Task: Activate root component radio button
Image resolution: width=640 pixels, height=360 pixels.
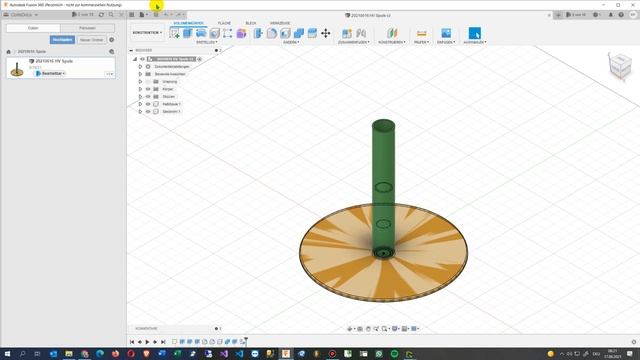Action: [x=200, y=59]
